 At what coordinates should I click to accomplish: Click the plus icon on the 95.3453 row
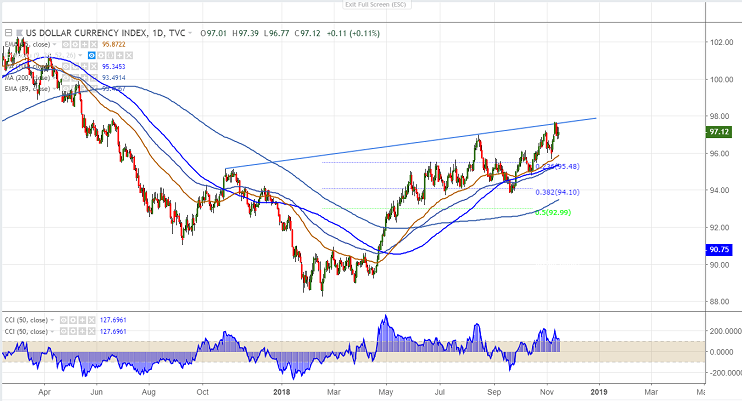(85, 67)
